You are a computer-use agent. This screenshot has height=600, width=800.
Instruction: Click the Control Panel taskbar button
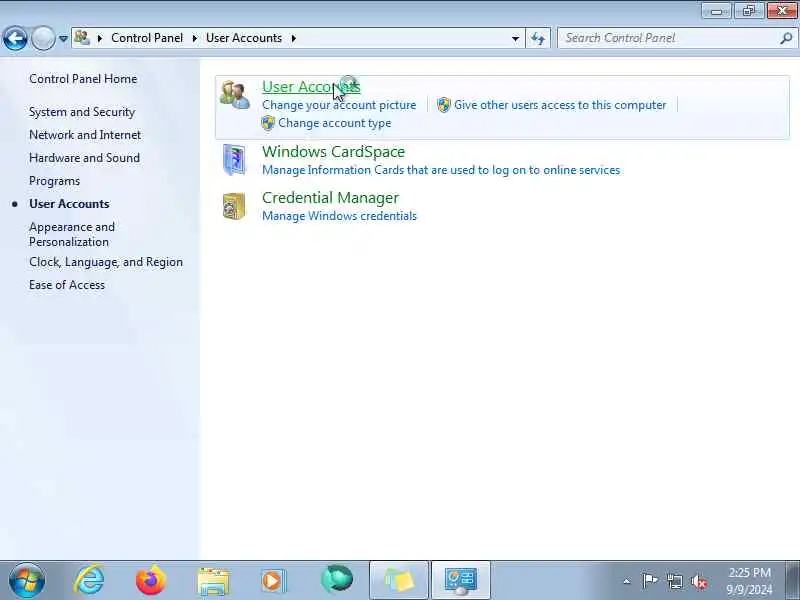(x=461, y=580)
